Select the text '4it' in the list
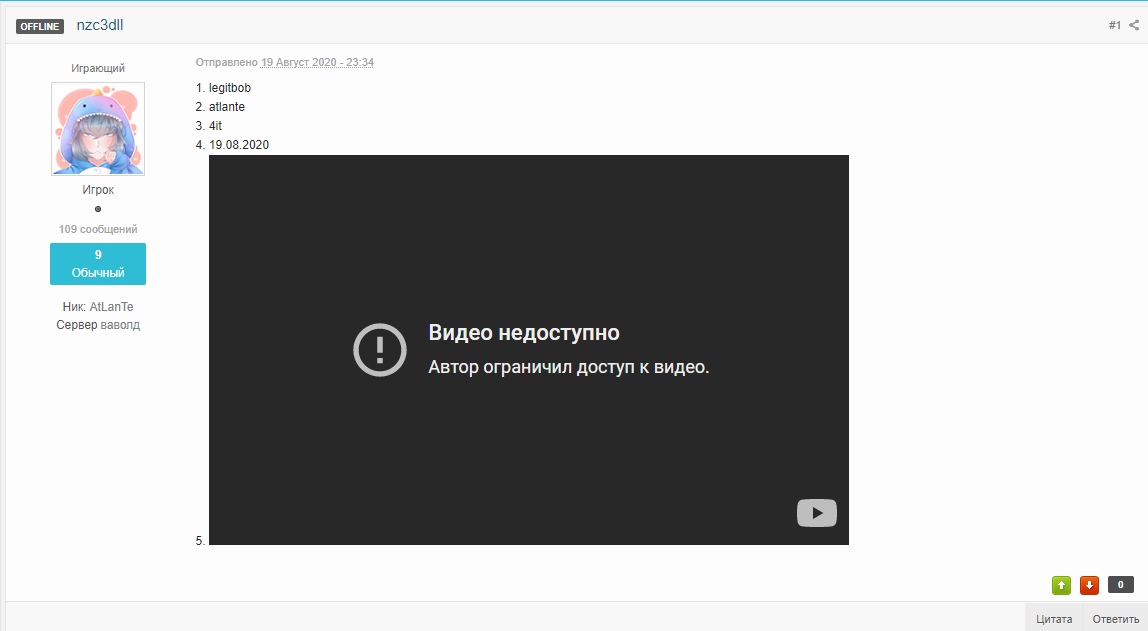1148x631 pixels. (215, 126)
